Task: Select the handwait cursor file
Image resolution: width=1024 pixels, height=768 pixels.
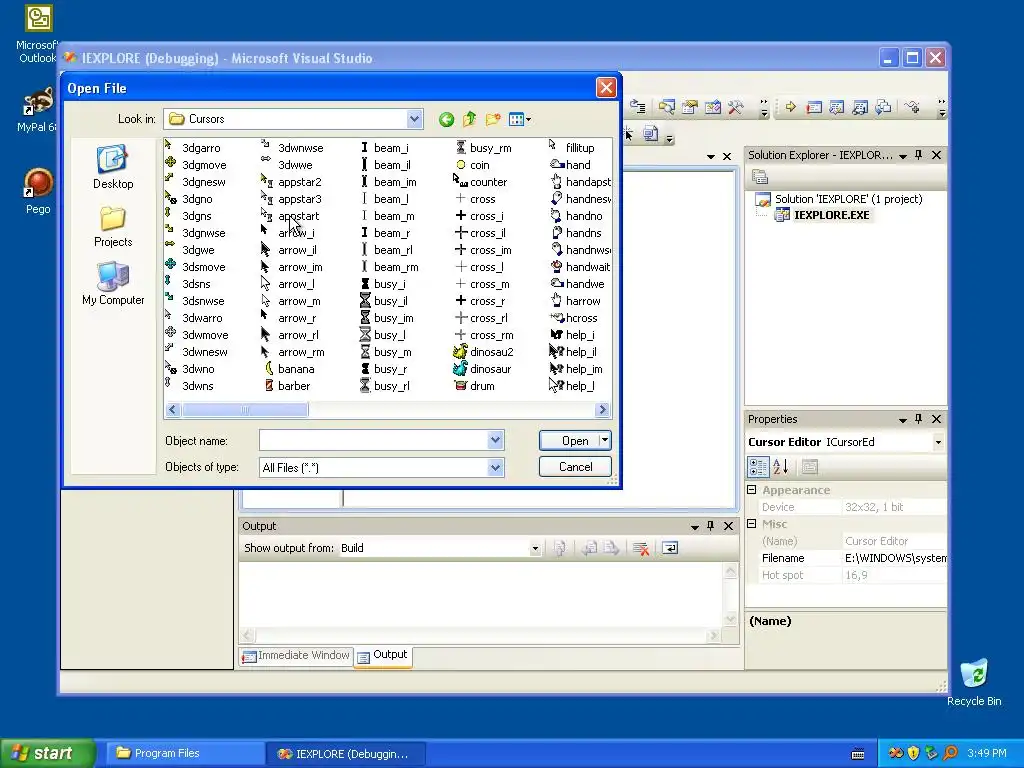Action: click(581, 267)
